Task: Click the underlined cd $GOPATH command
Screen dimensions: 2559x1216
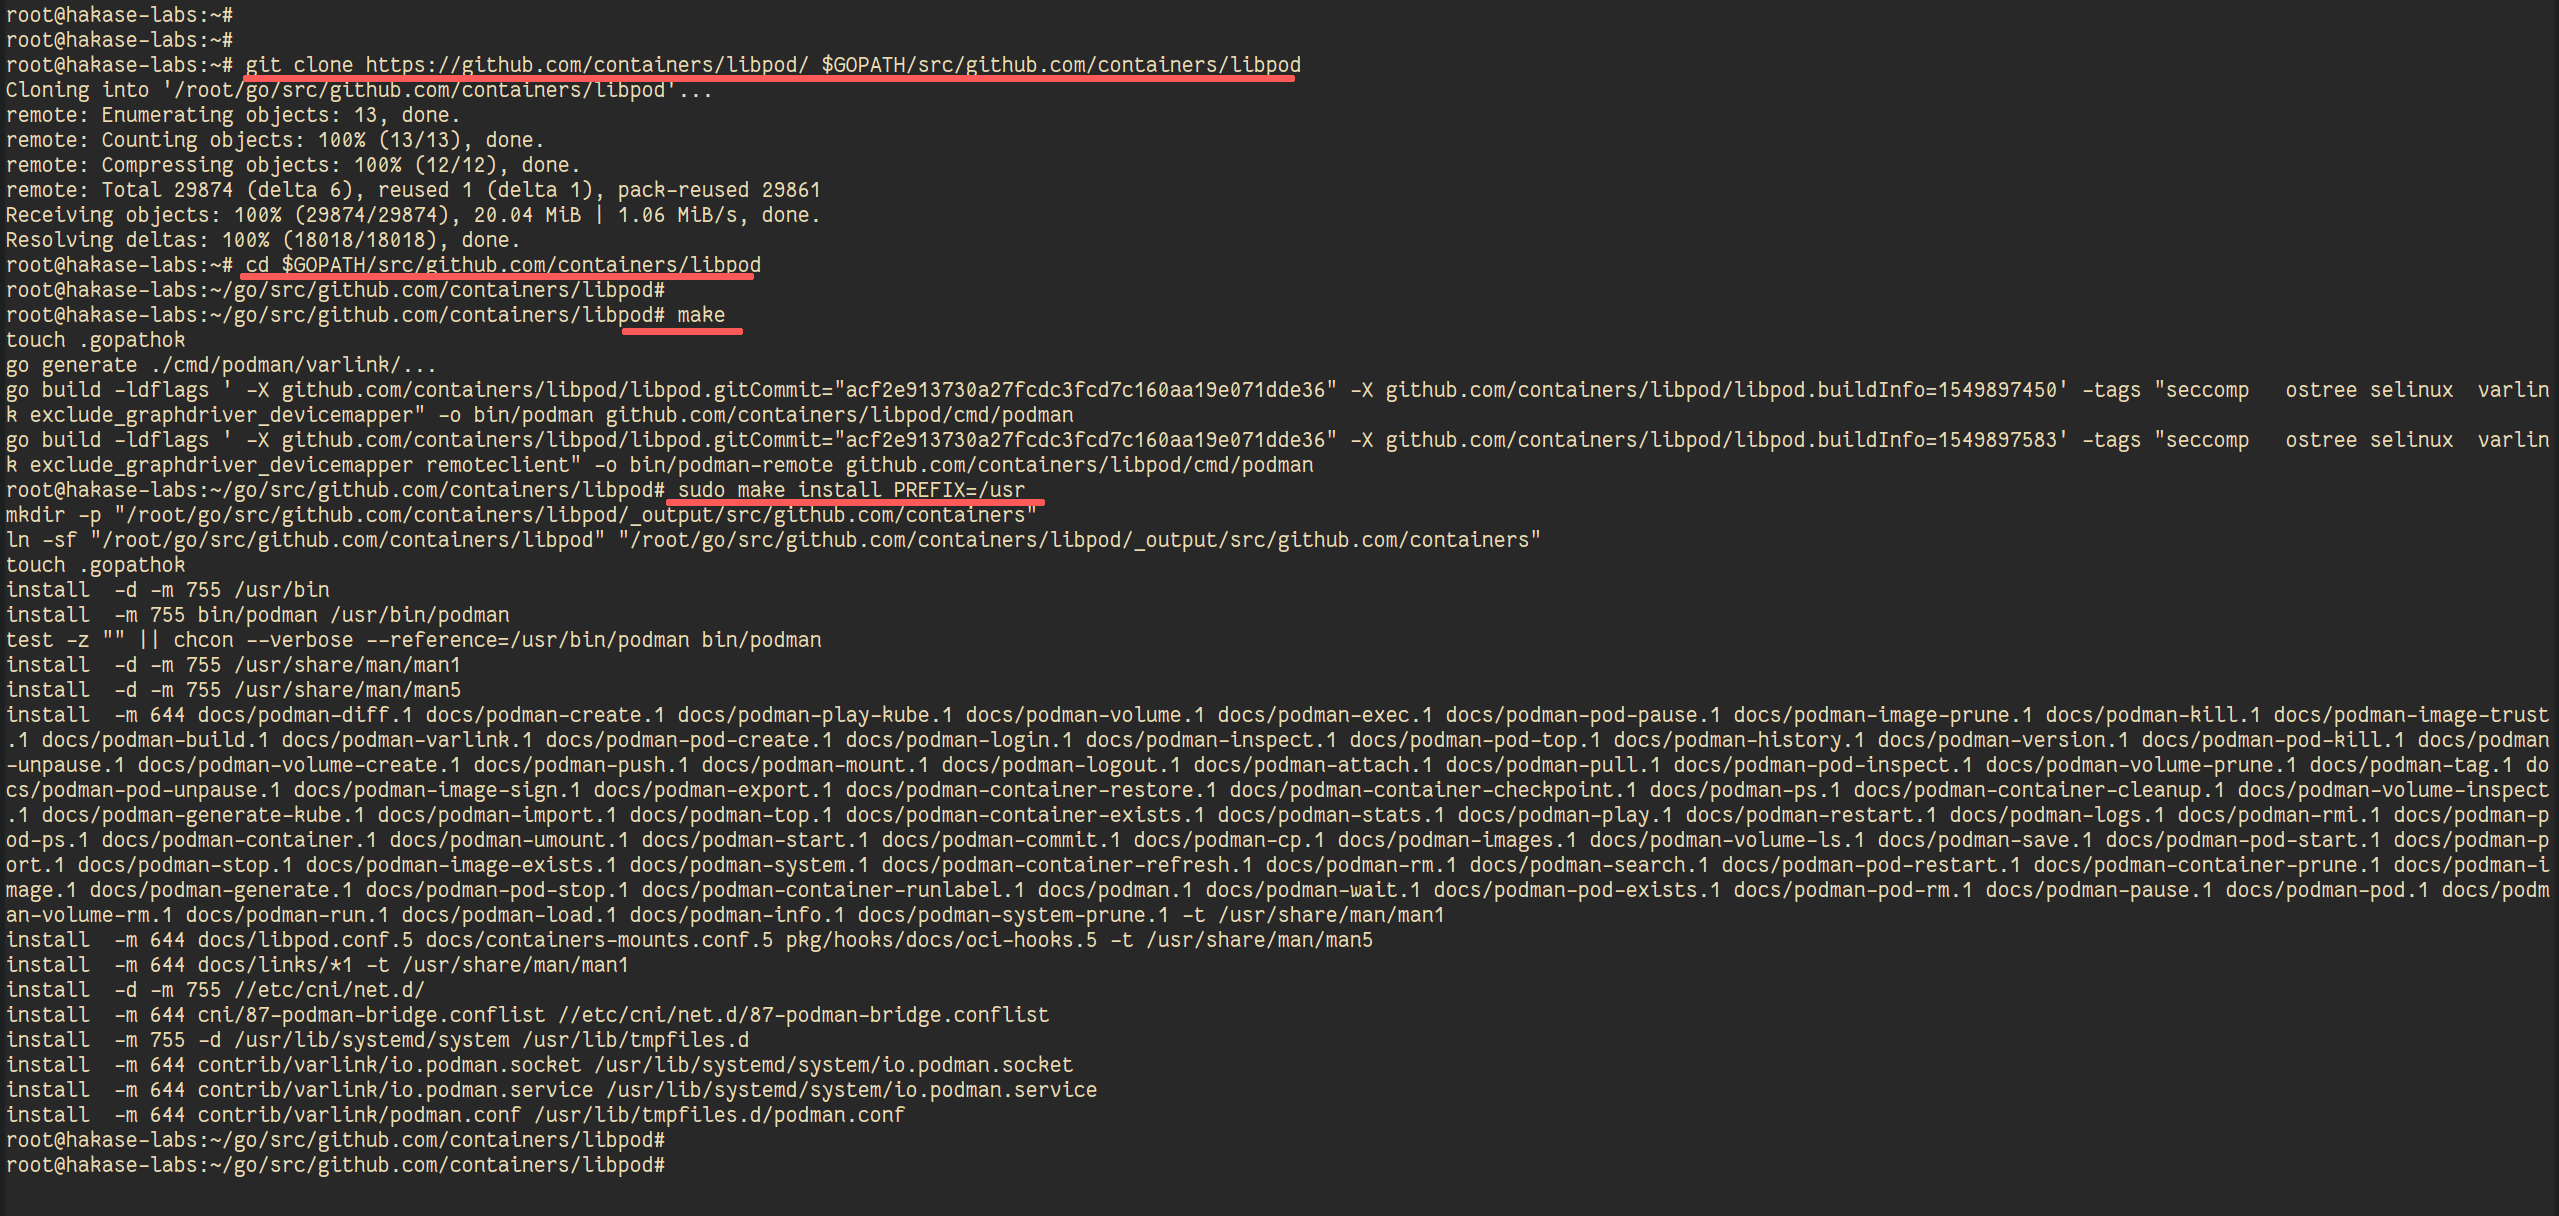Action: click(503, 265)
